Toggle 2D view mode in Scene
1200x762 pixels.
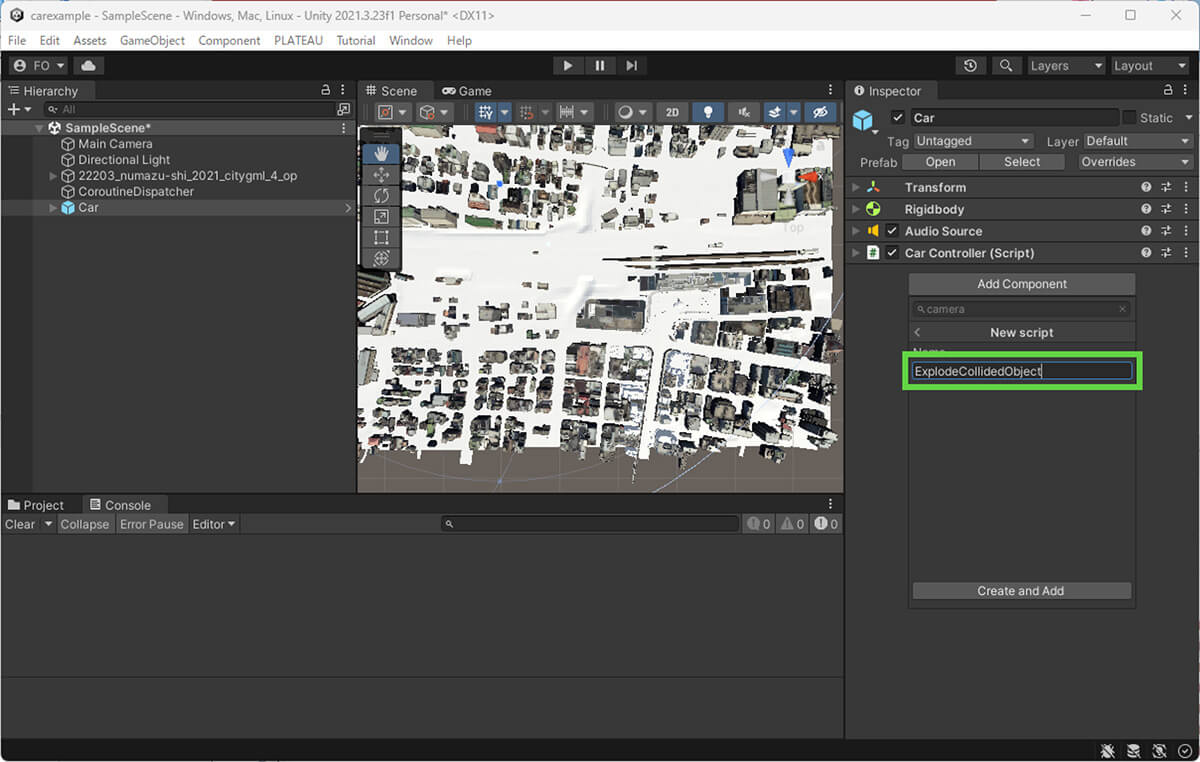coord(672,112)
